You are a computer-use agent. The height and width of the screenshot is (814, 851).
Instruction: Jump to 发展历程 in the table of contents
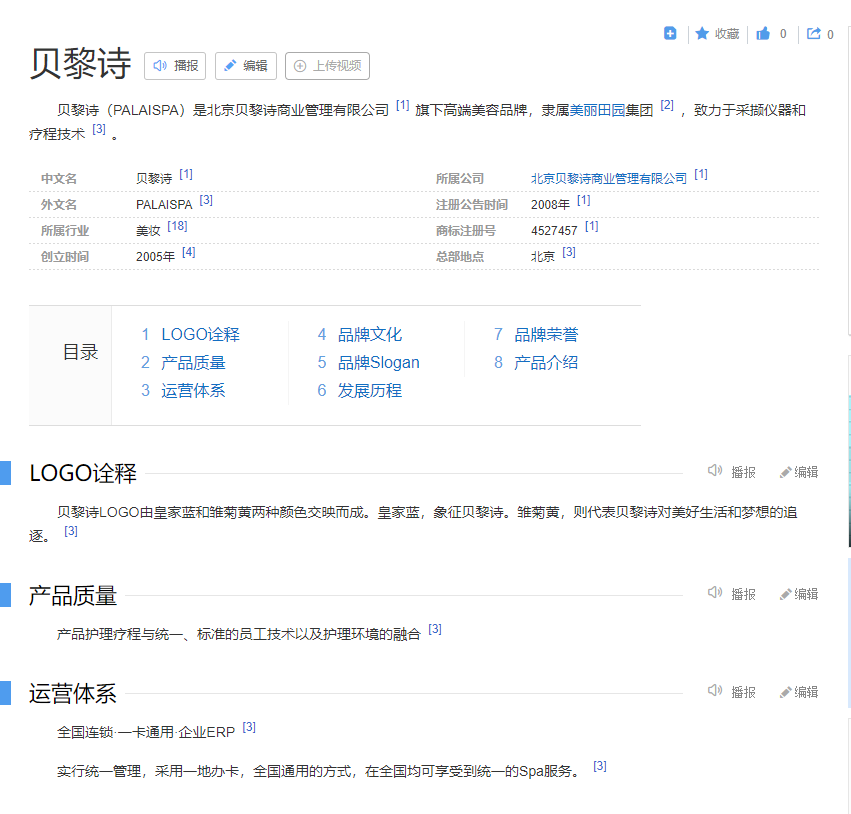tap(370, 391)
